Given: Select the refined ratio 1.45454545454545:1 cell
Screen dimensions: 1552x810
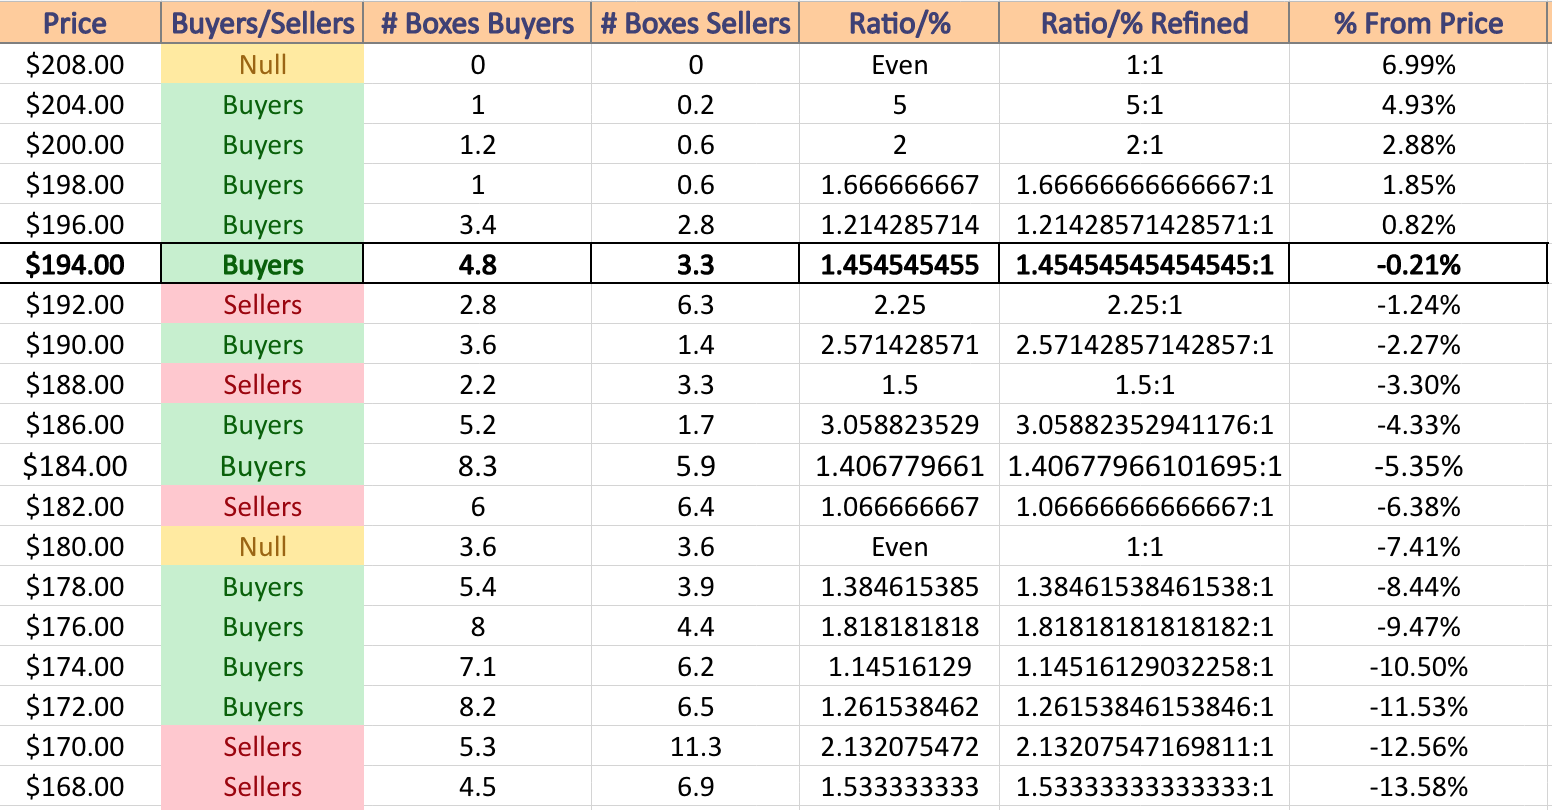Looking at the screenshot, I should 1144,264.
